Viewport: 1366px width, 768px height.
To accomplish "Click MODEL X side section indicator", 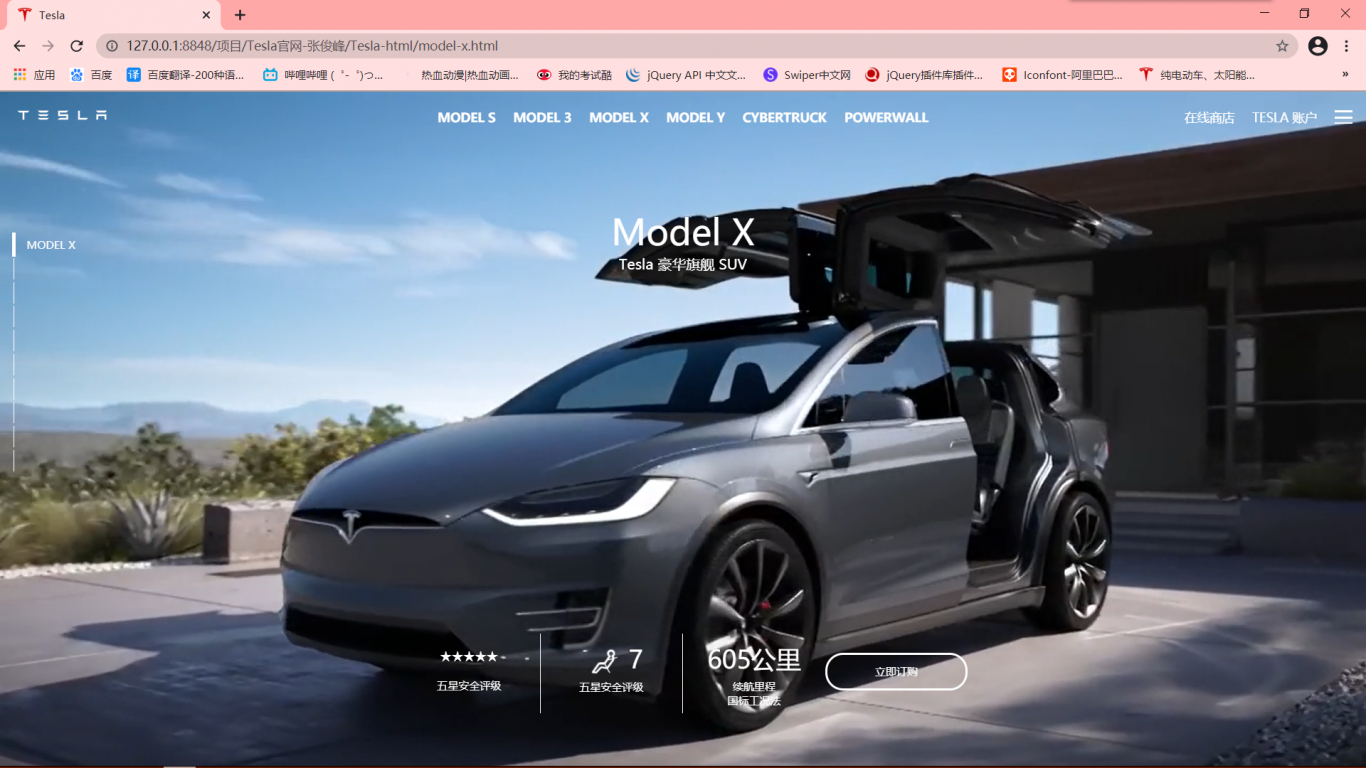I will (51, 245).
